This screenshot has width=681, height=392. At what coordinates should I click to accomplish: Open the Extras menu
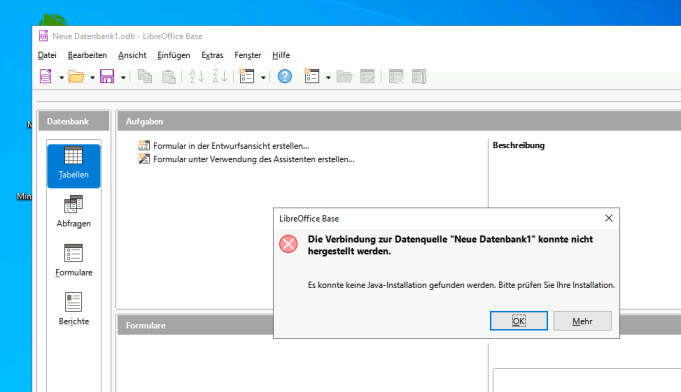[x=212, y=55]
